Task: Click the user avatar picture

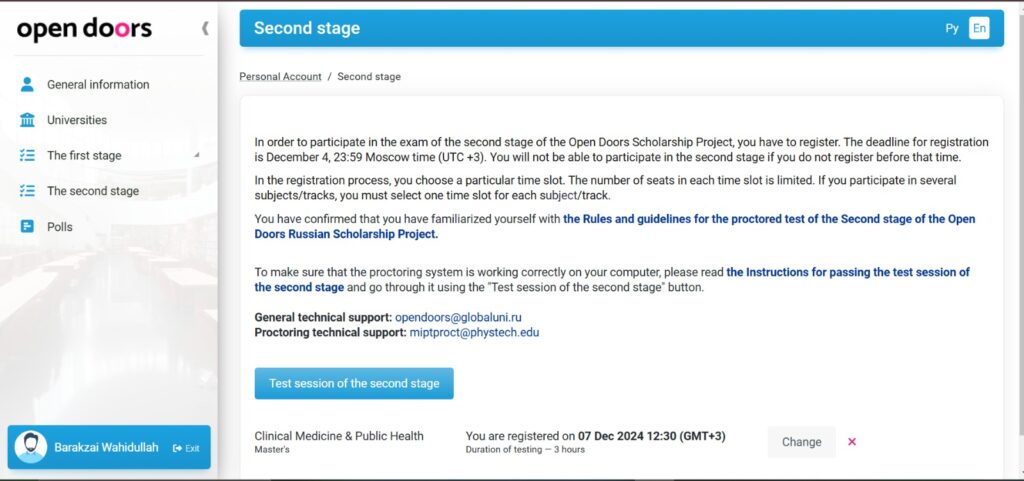Action: pyautogui.click(x=31, y=447)
